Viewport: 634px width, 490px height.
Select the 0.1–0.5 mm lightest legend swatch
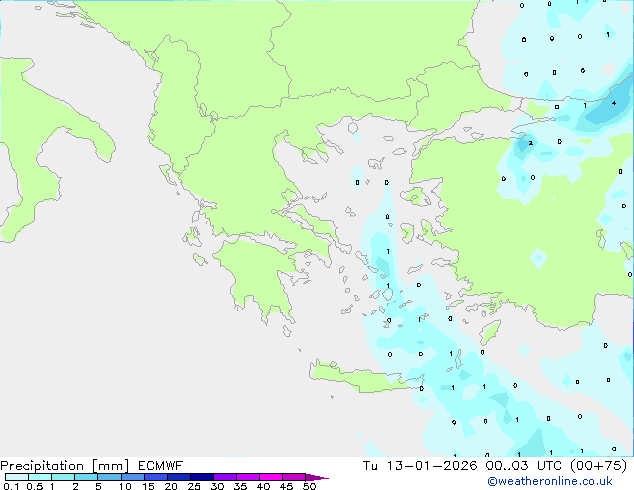point(17,477)
